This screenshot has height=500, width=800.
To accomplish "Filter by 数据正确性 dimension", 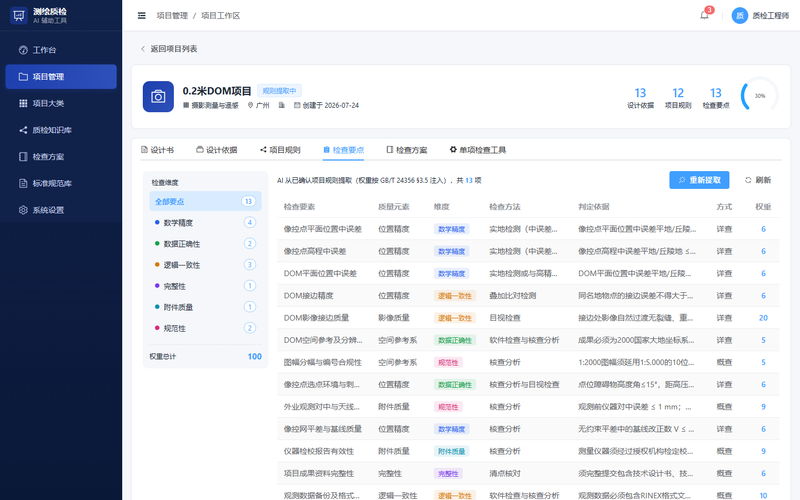I will (x=205, y=244).
